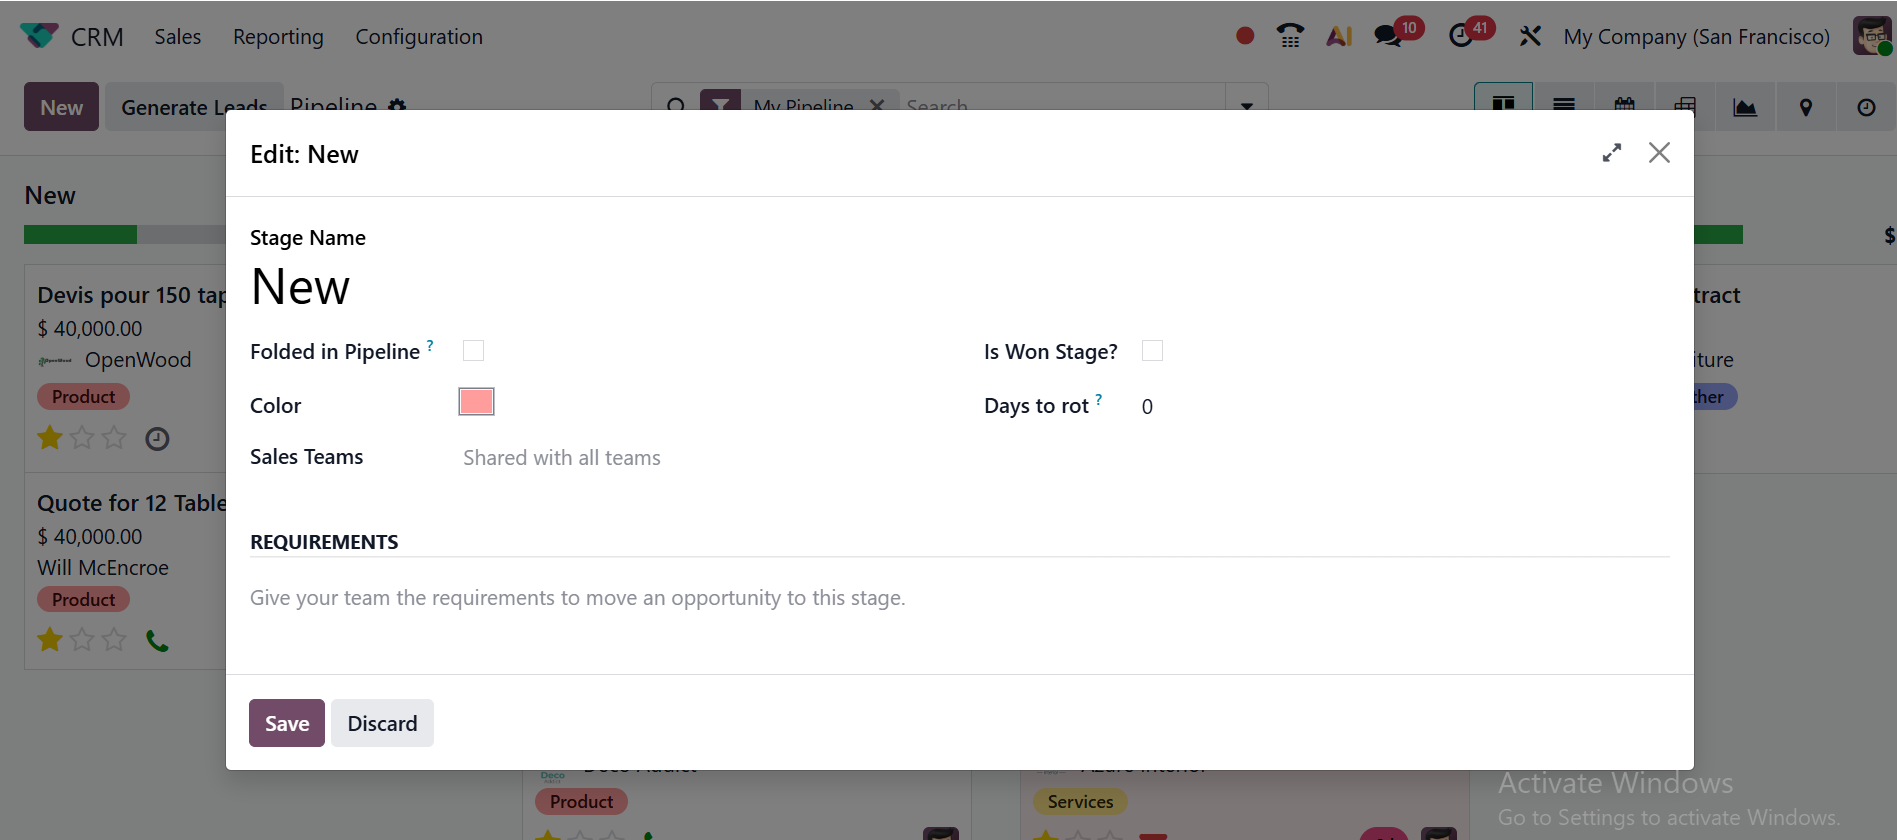
Task: Click the VoIP phone icon in navbar
Action: point(1290,36)
